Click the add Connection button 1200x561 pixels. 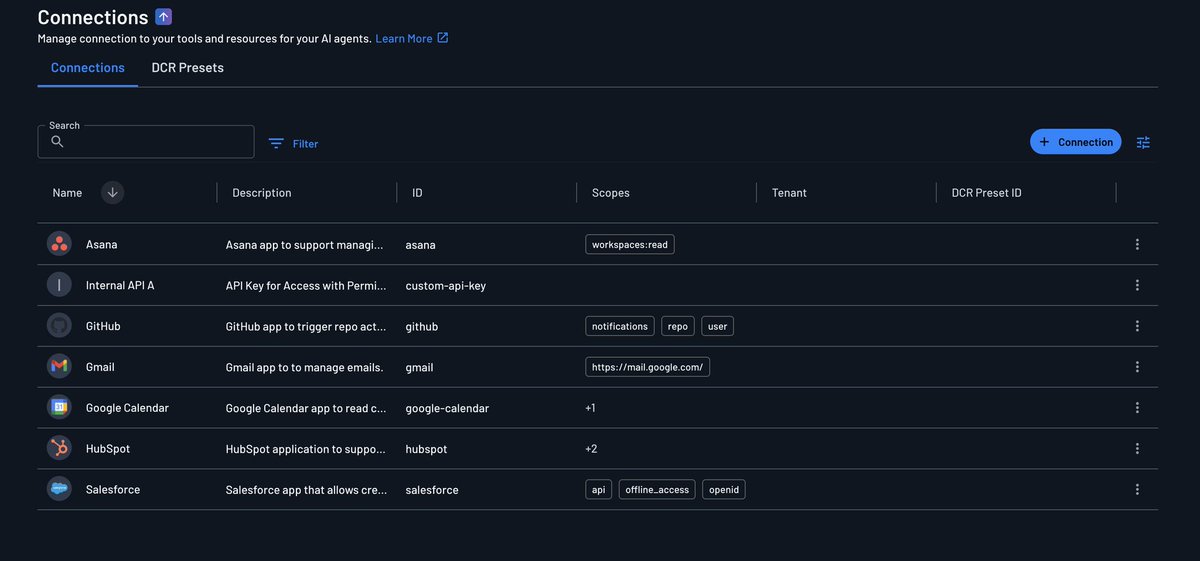pyautogui.click(x=1076, y=142)
